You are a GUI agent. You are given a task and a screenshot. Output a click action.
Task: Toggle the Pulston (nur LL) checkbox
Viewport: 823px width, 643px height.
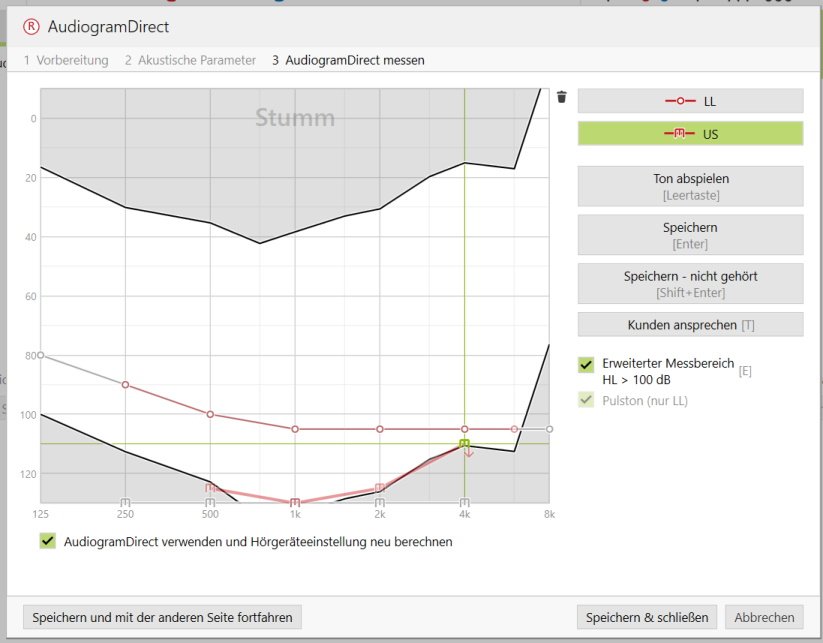[586, 401]
